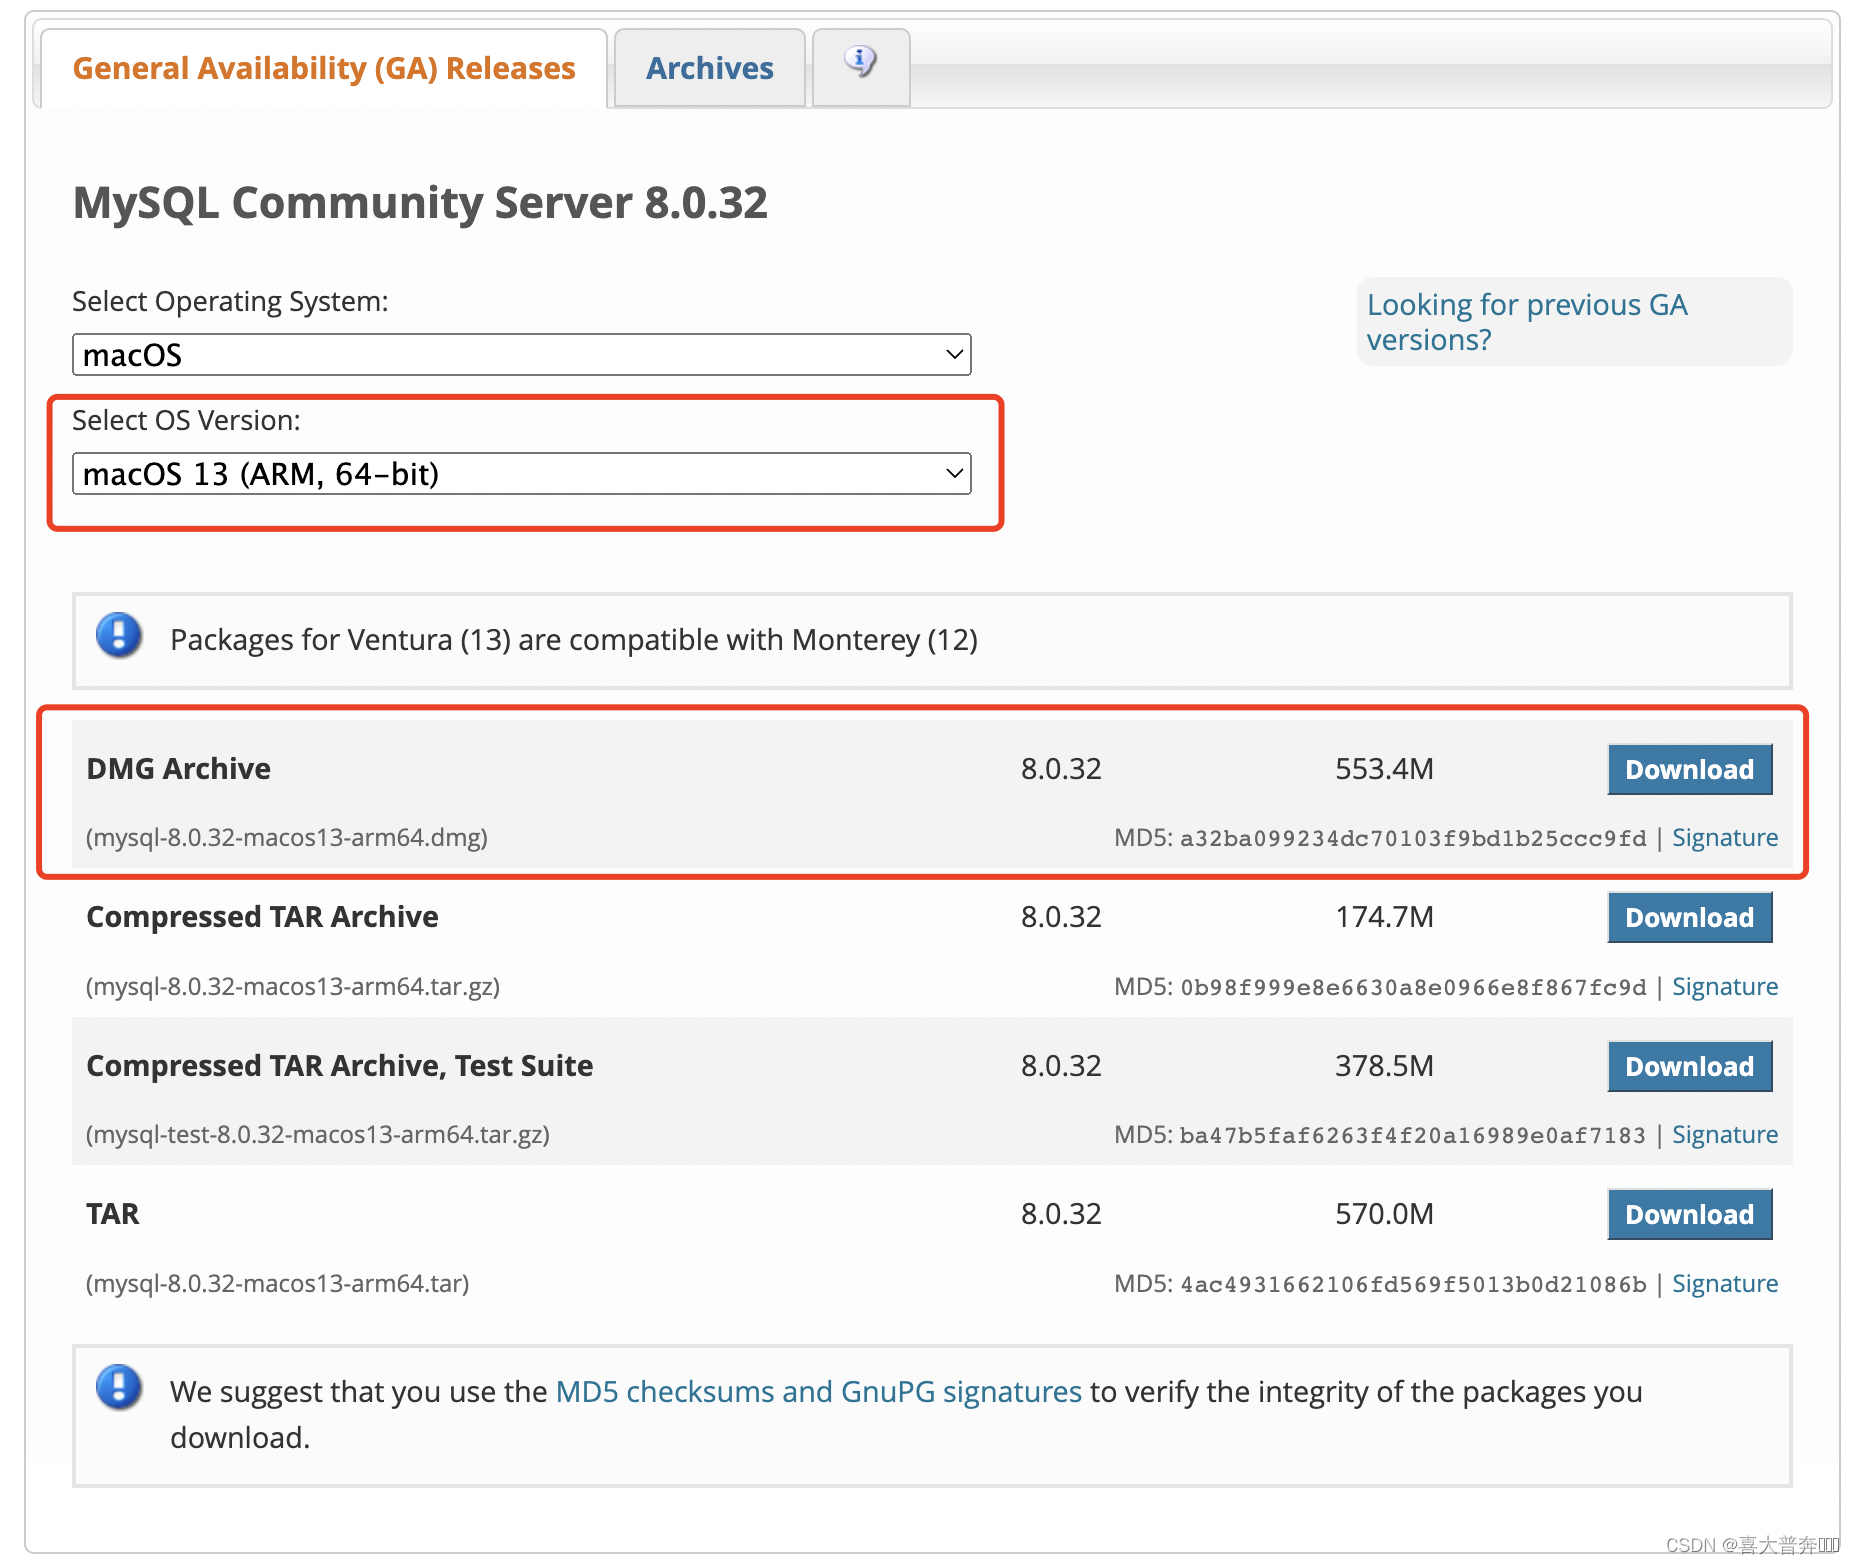The width and height of the screenshot is (1854, 1564).
Task: Switch to the Archives tab
Action: (x=709, y=68)
